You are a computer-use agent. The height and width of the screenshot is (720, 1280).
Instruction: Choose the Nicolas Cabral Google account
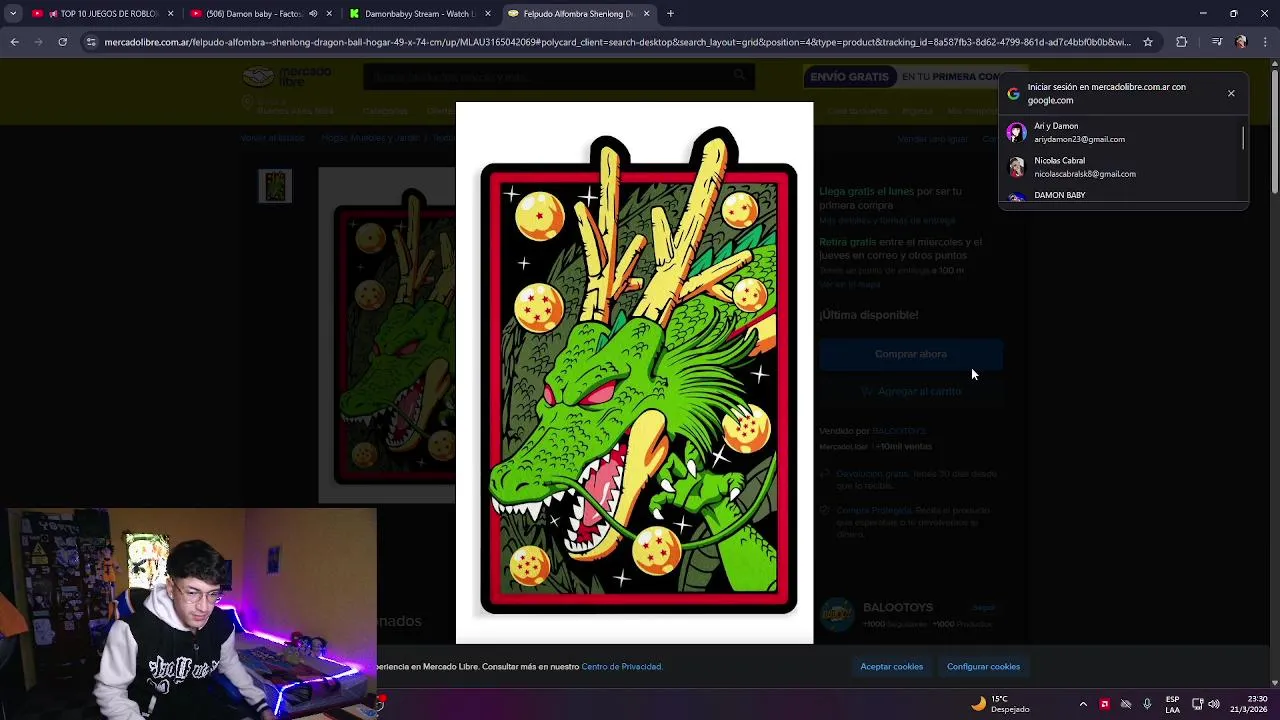coord(1120,167)
